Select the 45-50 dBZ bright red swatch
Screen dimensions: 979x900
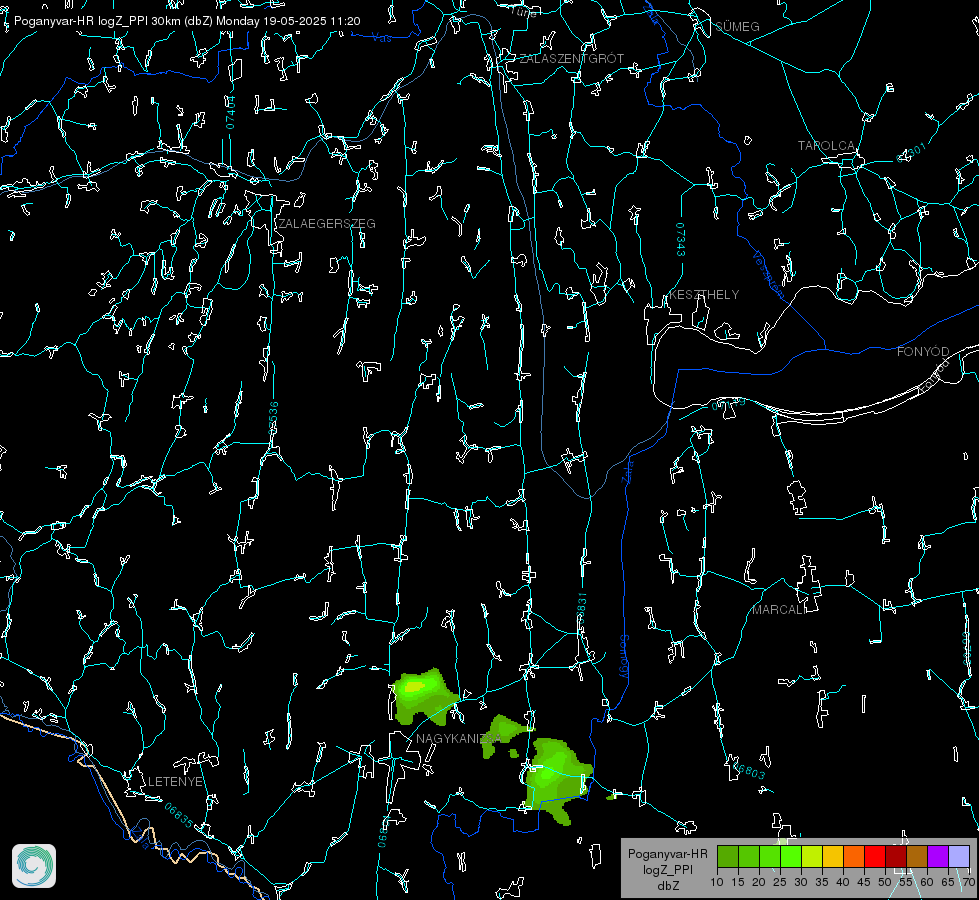(x=875, y=856)
